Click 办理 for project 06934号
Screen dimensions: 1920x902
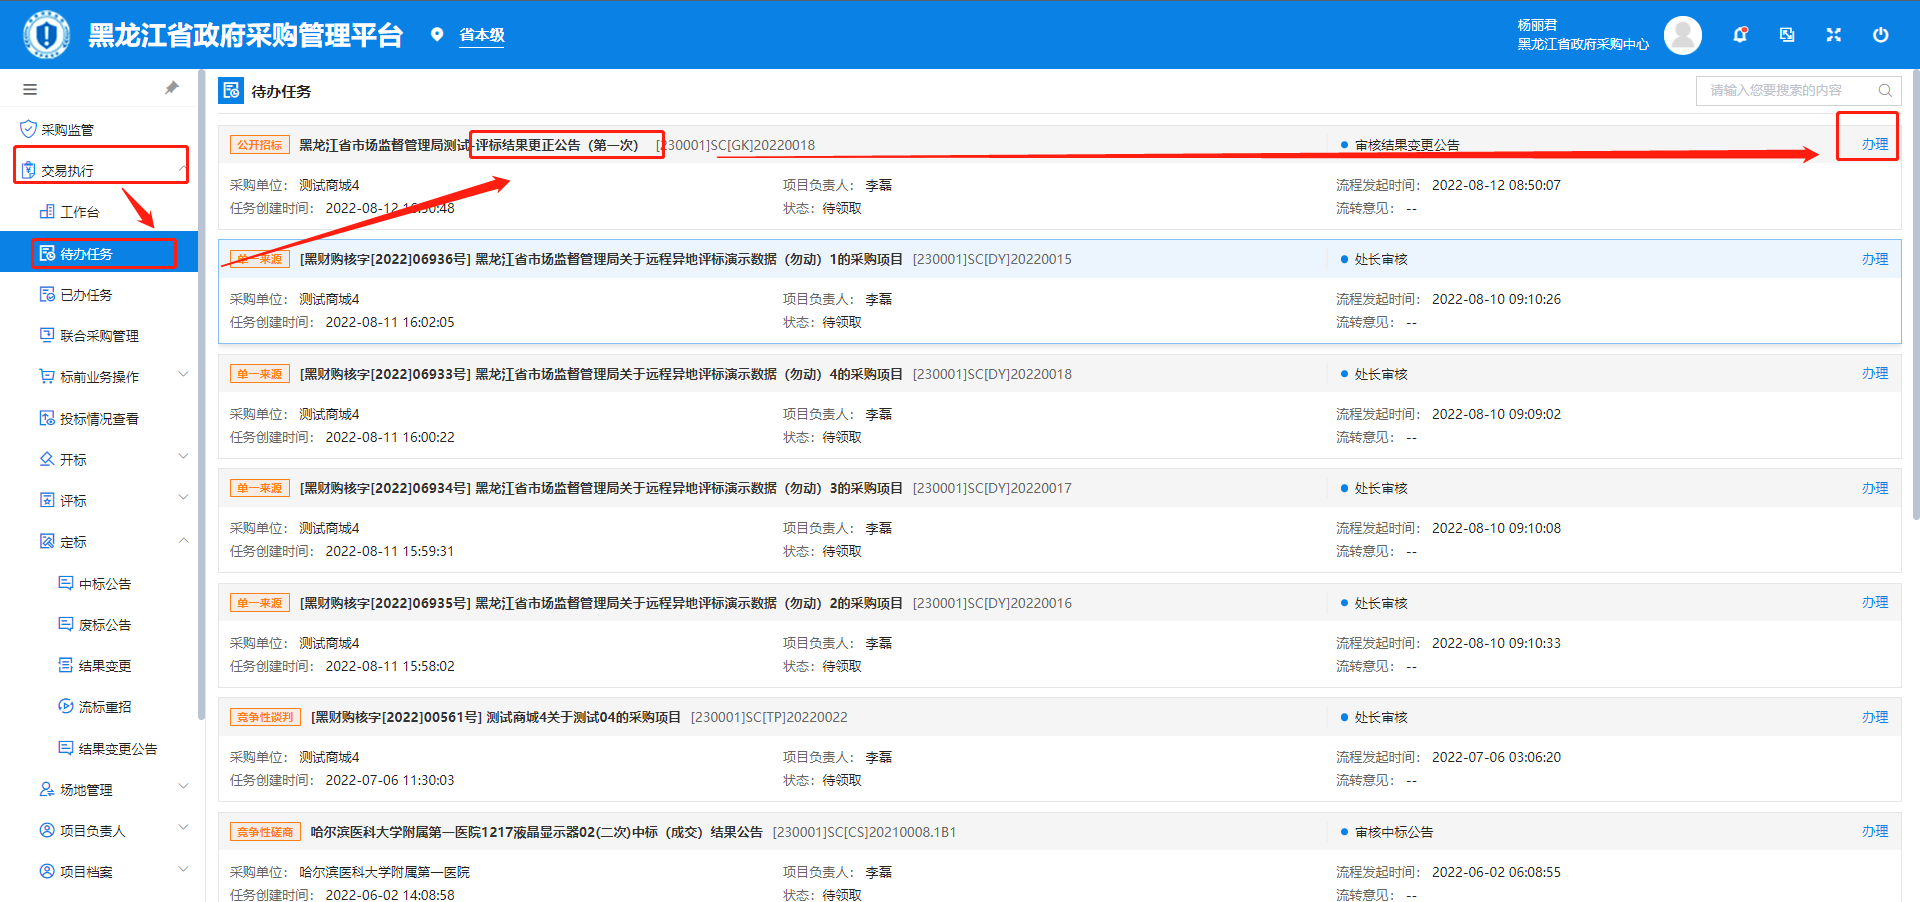pyautogui.click(x=1875, y=488)
